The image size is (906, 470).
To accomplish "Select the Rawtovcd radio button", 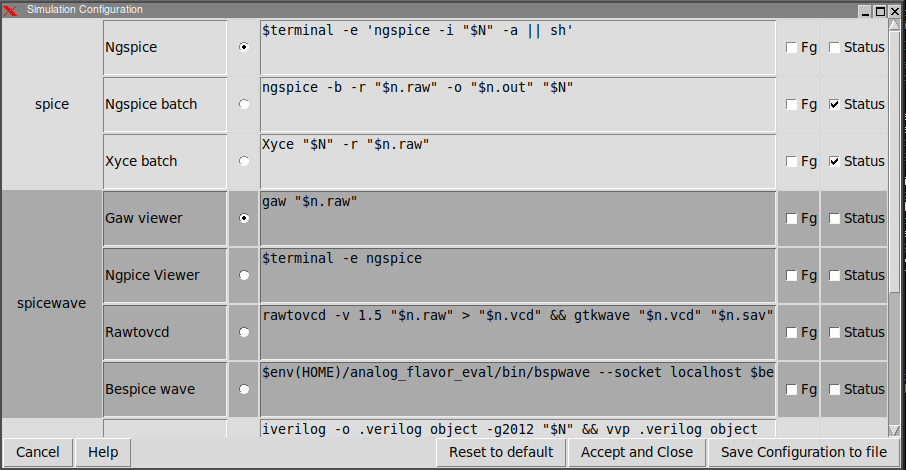I will point(244,332).
